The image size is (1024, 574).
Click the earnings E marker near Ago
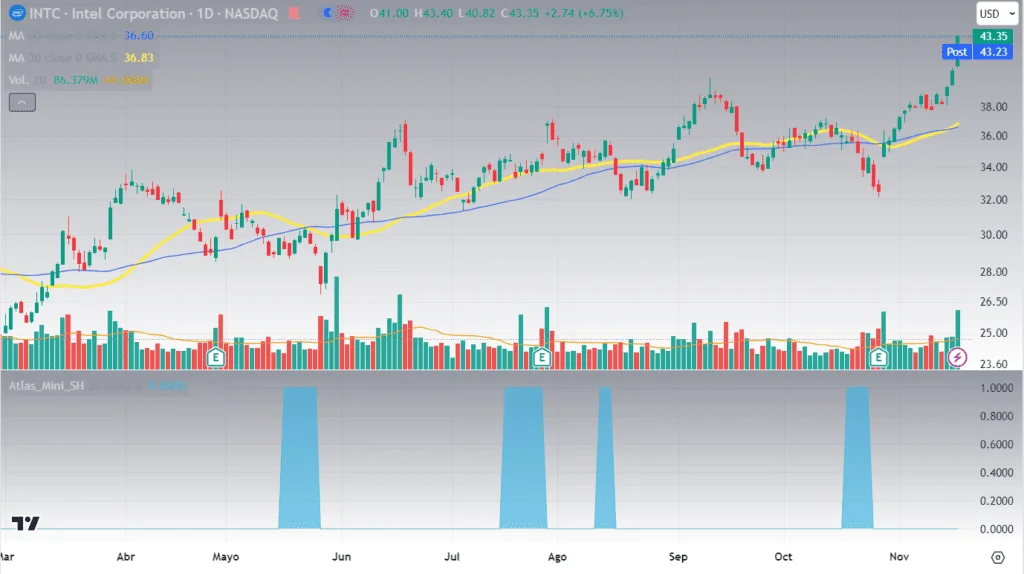541,357
